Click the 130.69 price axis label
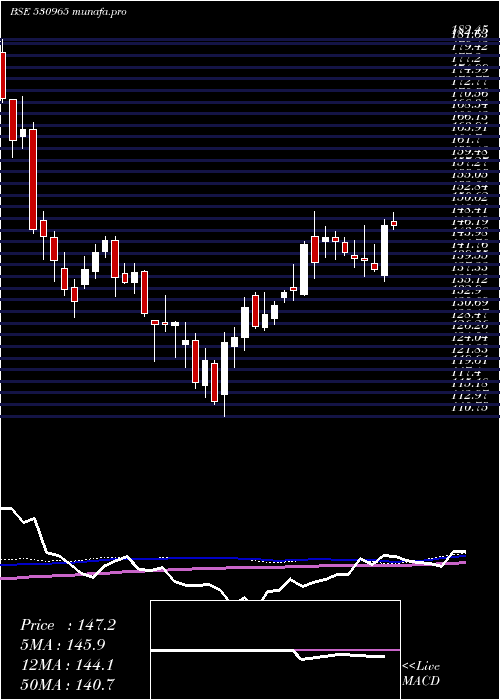500x700 pixels. click(x=469, y=302)
